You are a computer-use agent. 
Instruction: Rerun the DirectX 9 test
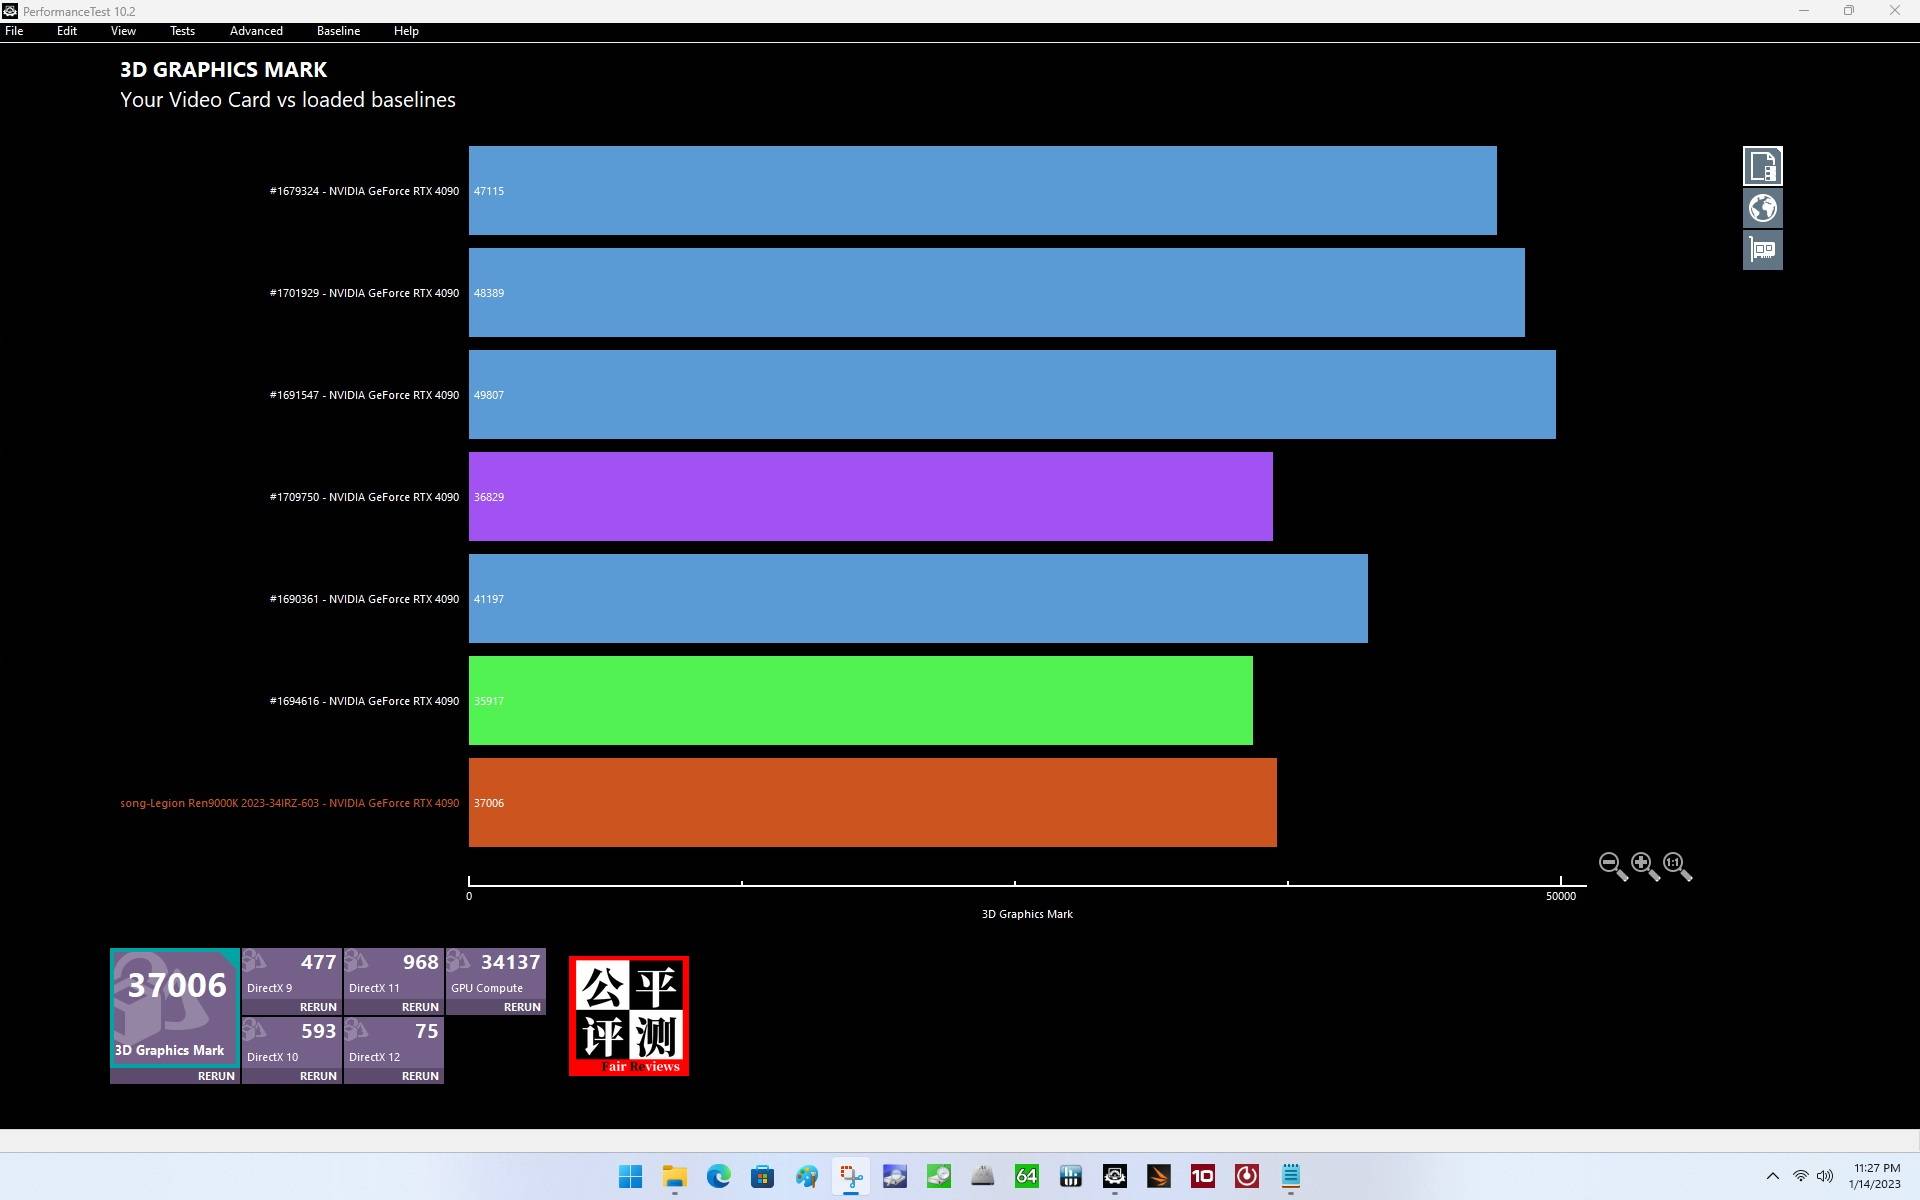point(318,1007)
